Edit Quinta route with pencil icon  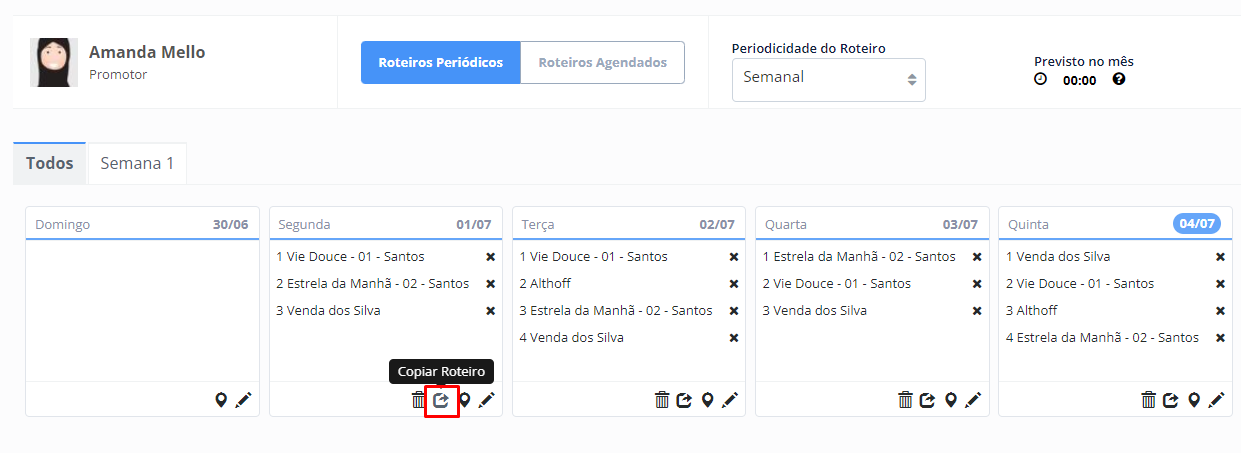click(1216, 400)
